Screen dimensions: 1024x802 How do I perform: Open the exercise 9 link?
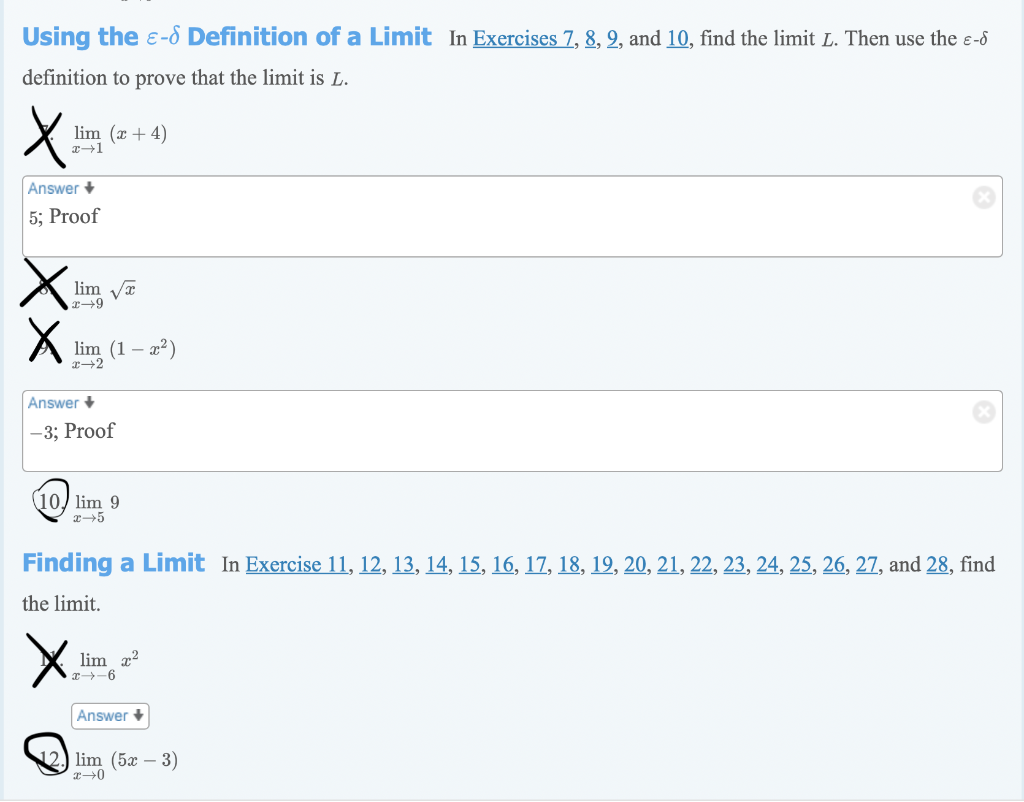point(611,38)
